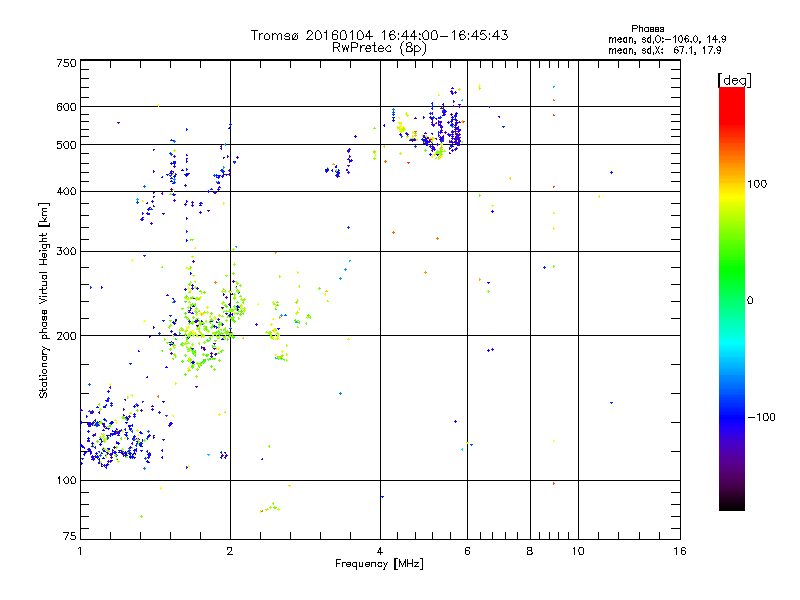800x600 pixels.
Task: Click the x-axis tick label '1'
Action: (80, 551)
